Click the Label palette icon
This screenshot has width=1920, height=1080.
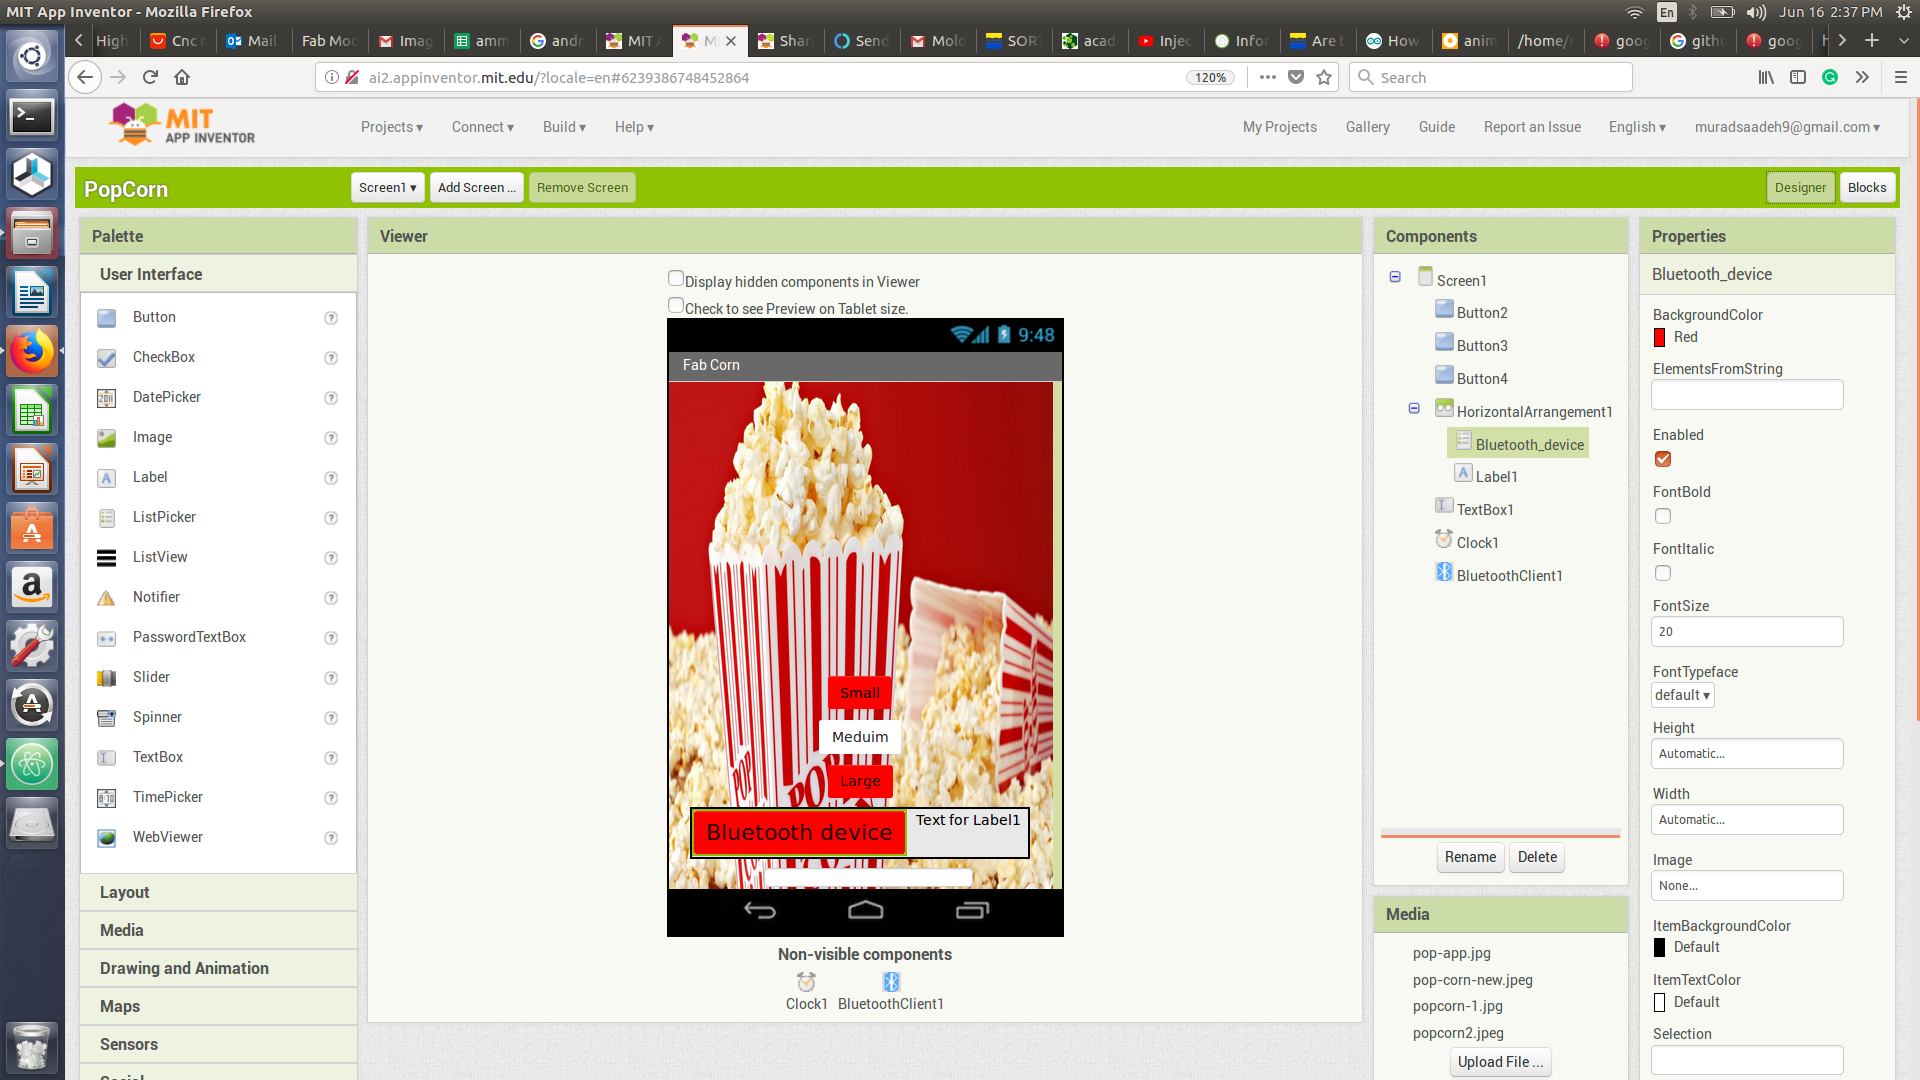click(x=107, y=478)
